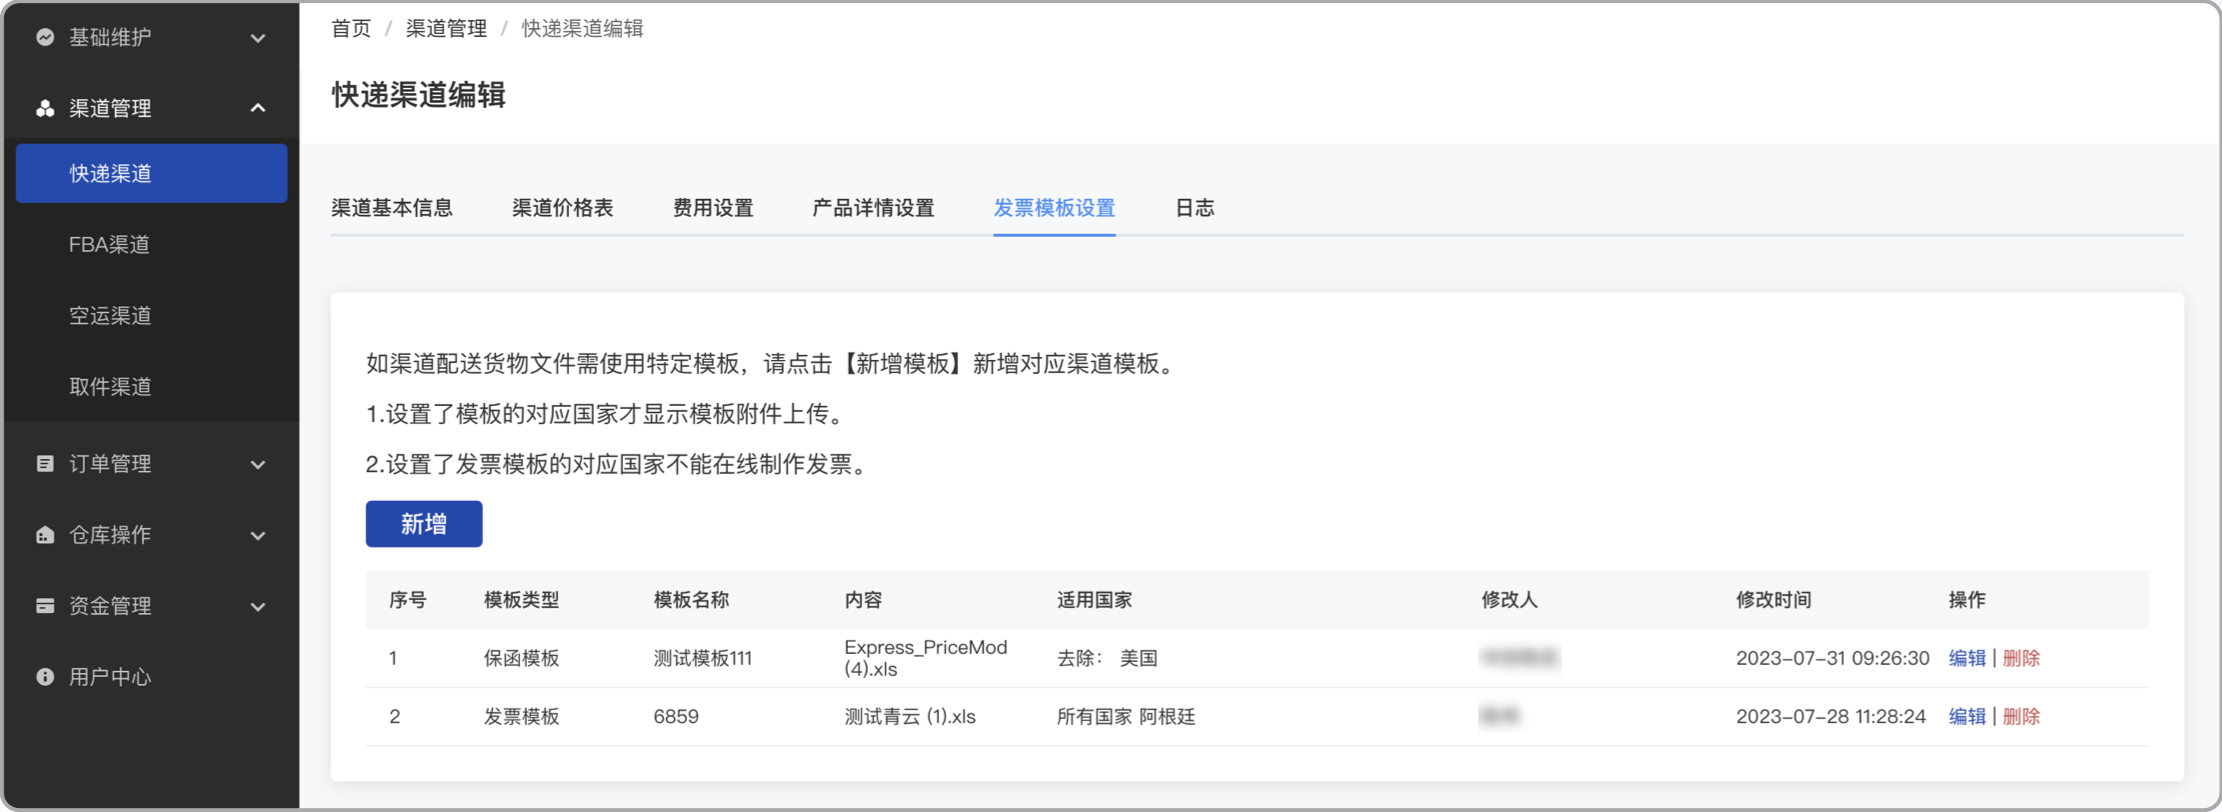Select 快递渠道 in the sidebar
Viewport: 2222px width, 812px height.
pyautogui.click(x=151, y=173)
